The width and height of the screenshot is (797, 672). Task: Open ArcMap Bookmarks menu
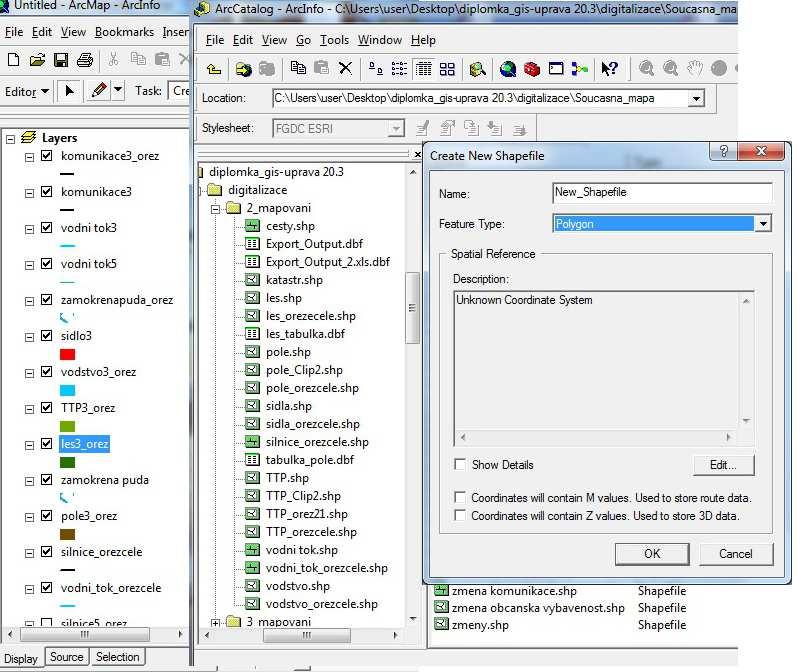(x=124, y=32)
